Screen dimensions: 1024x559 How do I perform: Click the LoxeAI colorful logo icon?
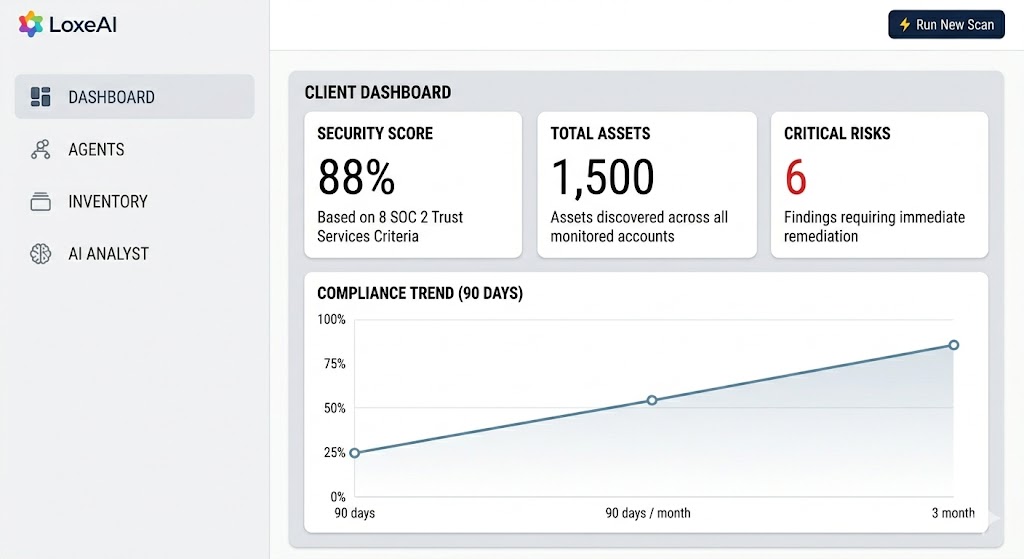click(31, 24)
